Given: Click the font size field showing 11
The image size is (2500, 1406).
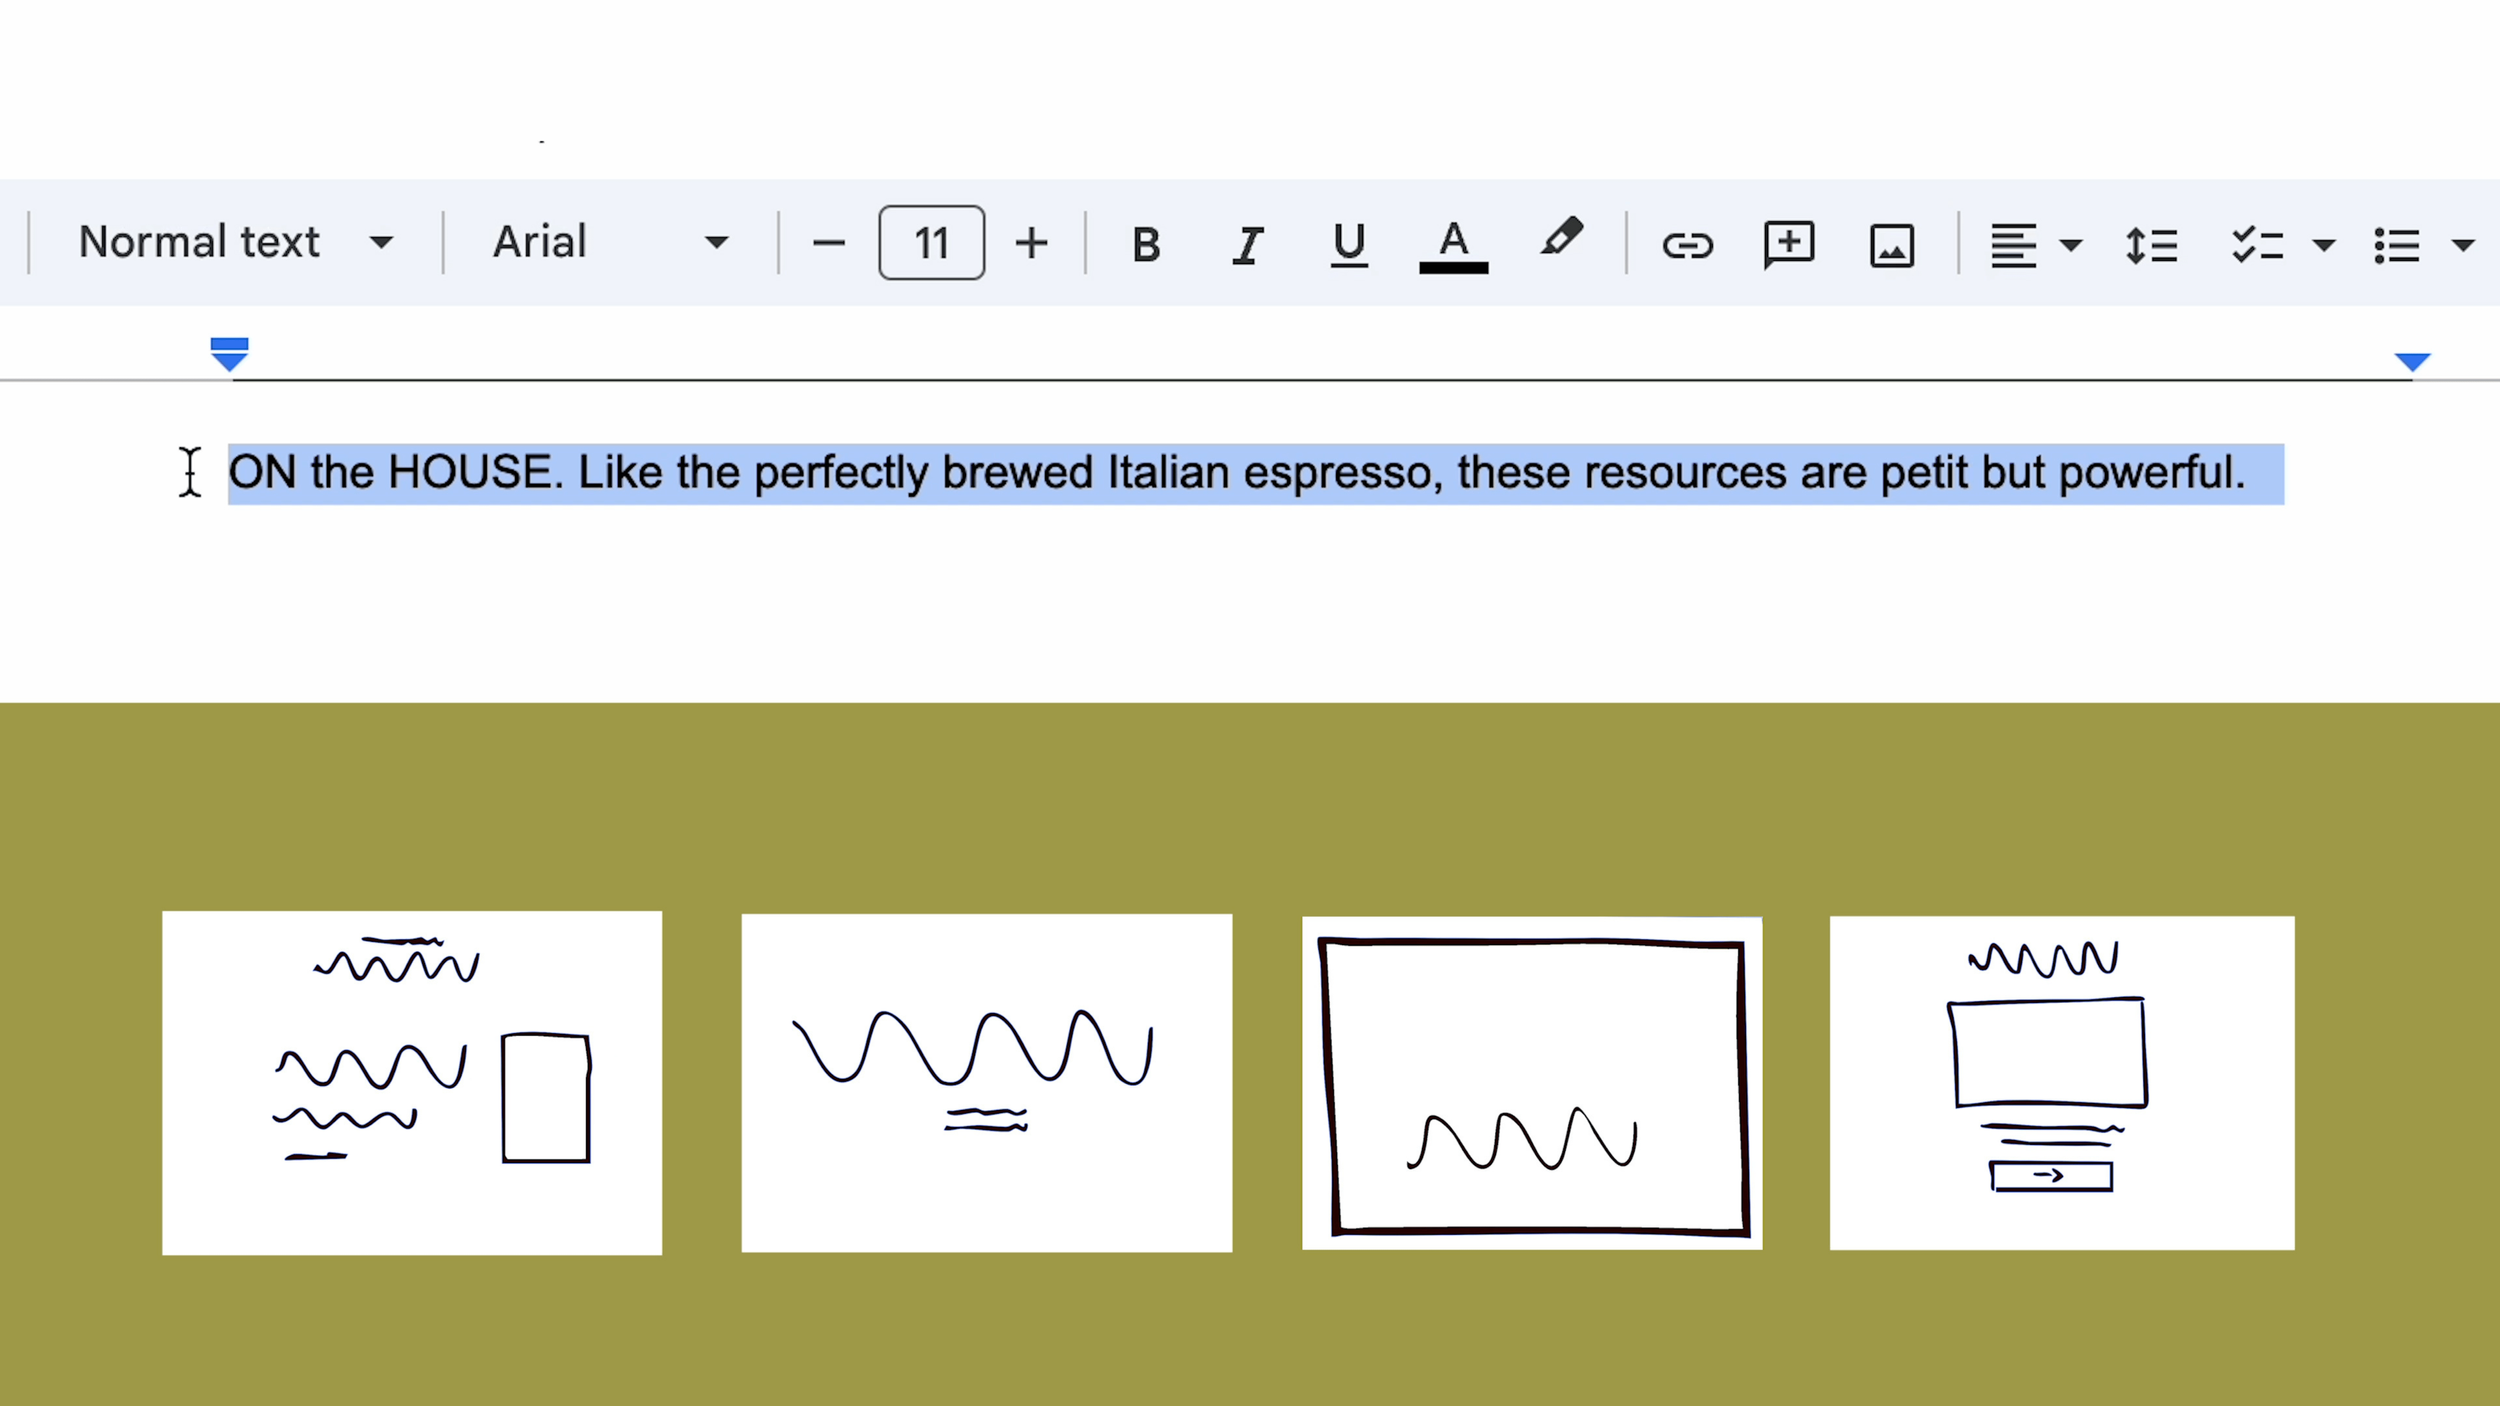Looking at the screenshot, I should pyautogui.click(x=931, y=243).
